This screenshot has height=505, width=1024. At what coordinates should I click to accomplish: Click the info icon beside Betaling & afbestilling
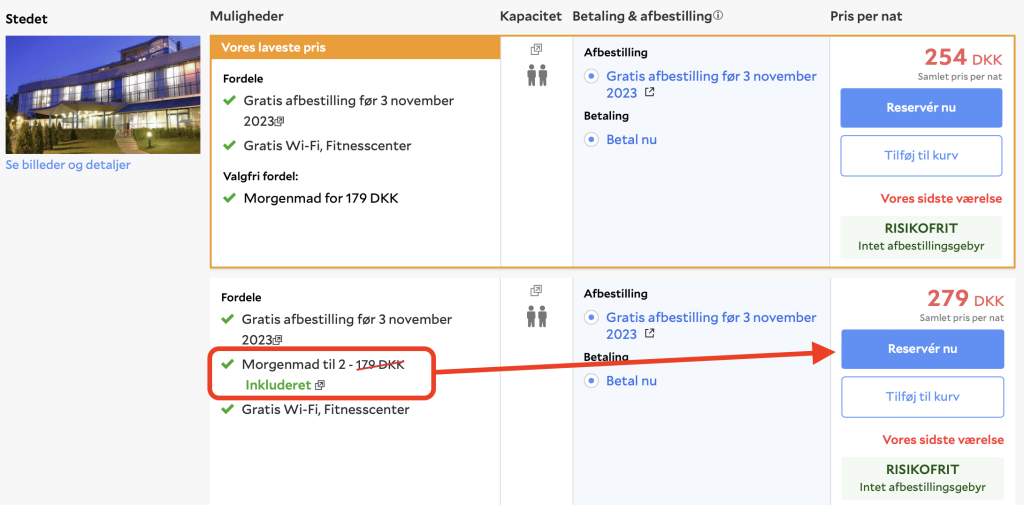tap(718, 16)
